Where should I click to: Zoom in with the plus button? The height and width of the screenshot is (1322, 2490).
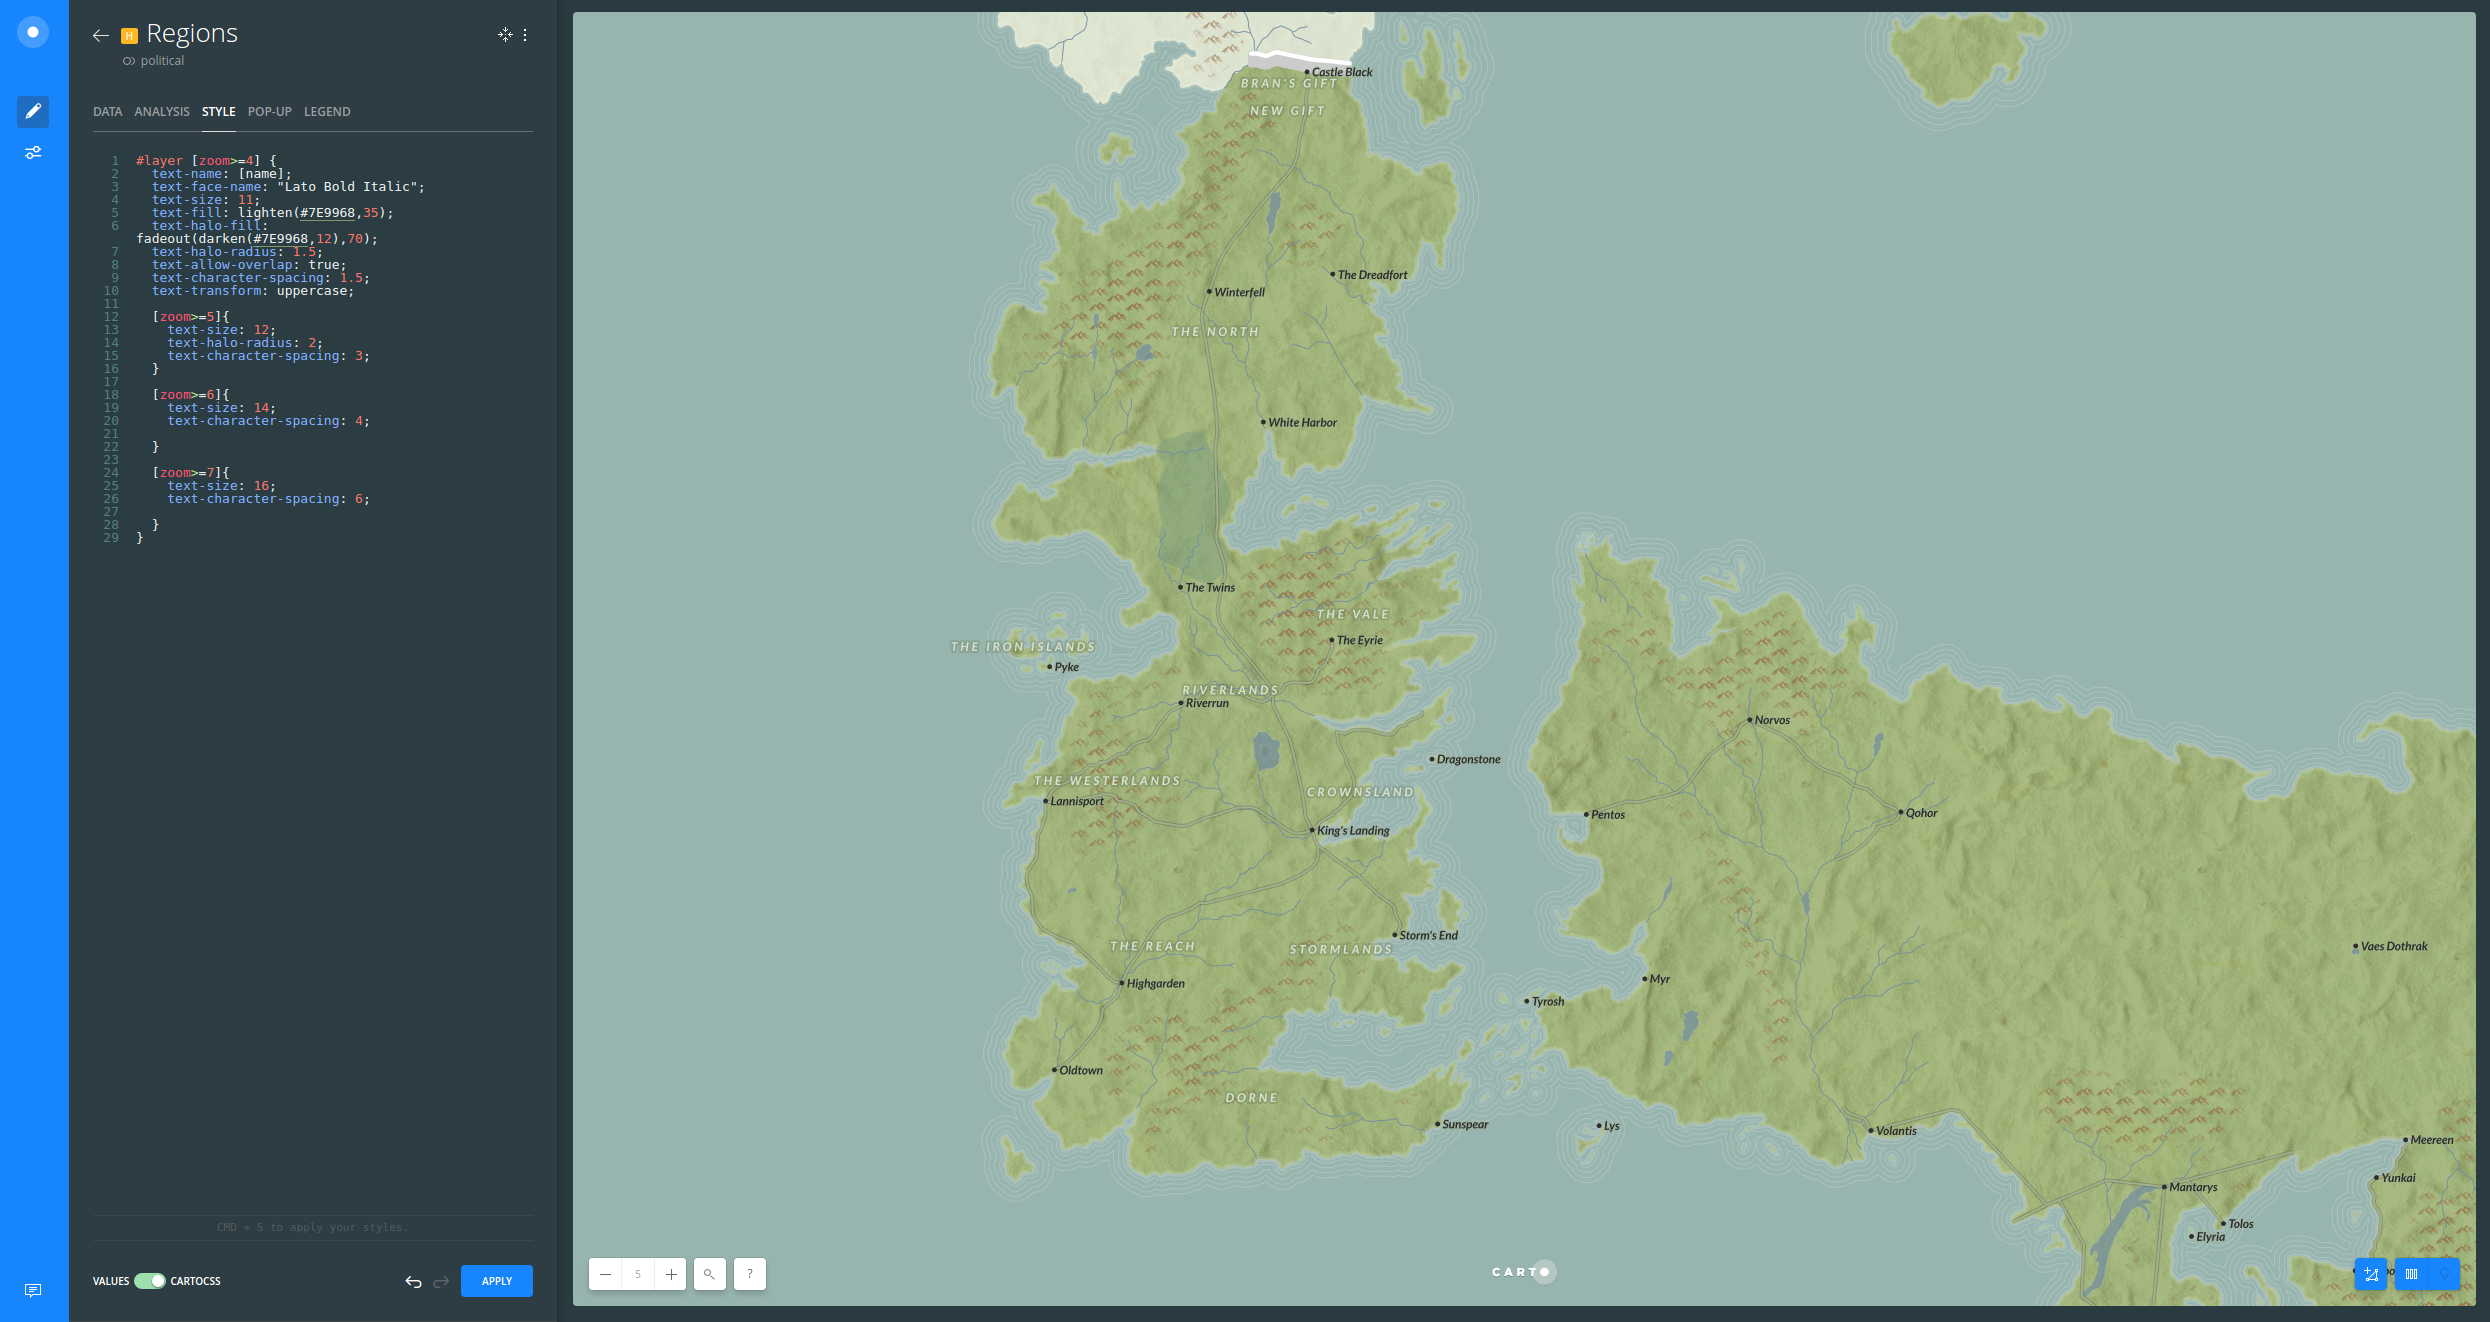(671, 1274)
